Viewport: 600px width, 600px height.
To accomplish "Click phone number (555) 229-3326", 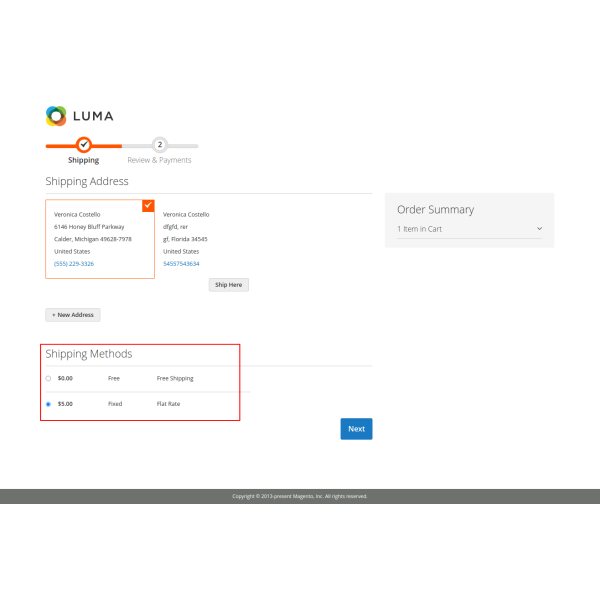I will click(x=74, y=263).
